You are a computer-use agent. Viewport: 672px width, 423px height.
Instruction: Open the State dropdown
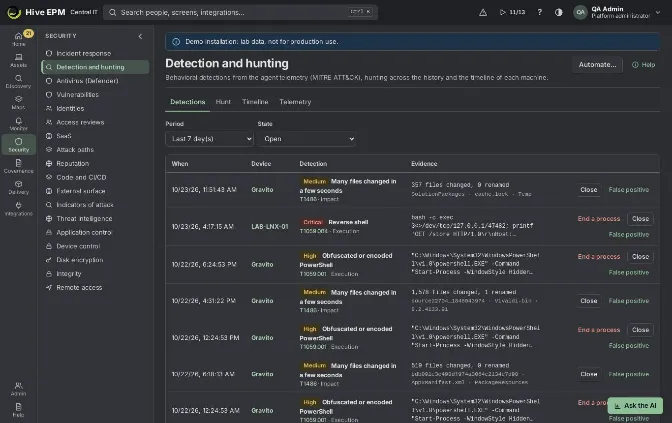coord(306,139)
